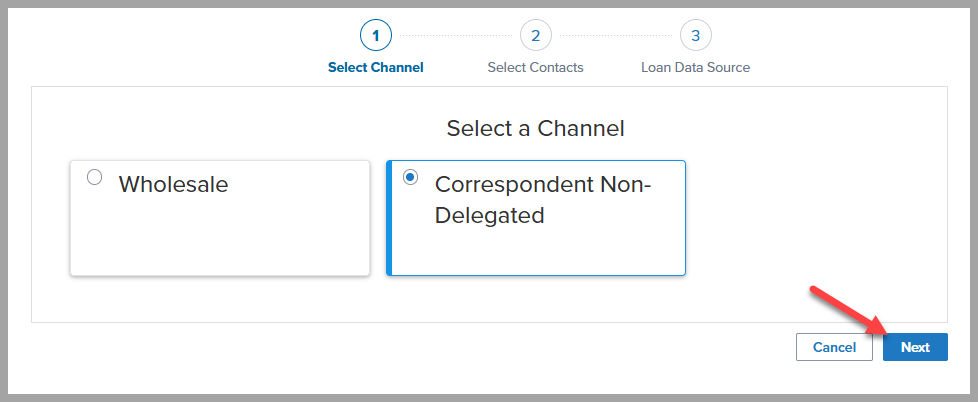Click the Wholesale channel label text

[173, 185]
